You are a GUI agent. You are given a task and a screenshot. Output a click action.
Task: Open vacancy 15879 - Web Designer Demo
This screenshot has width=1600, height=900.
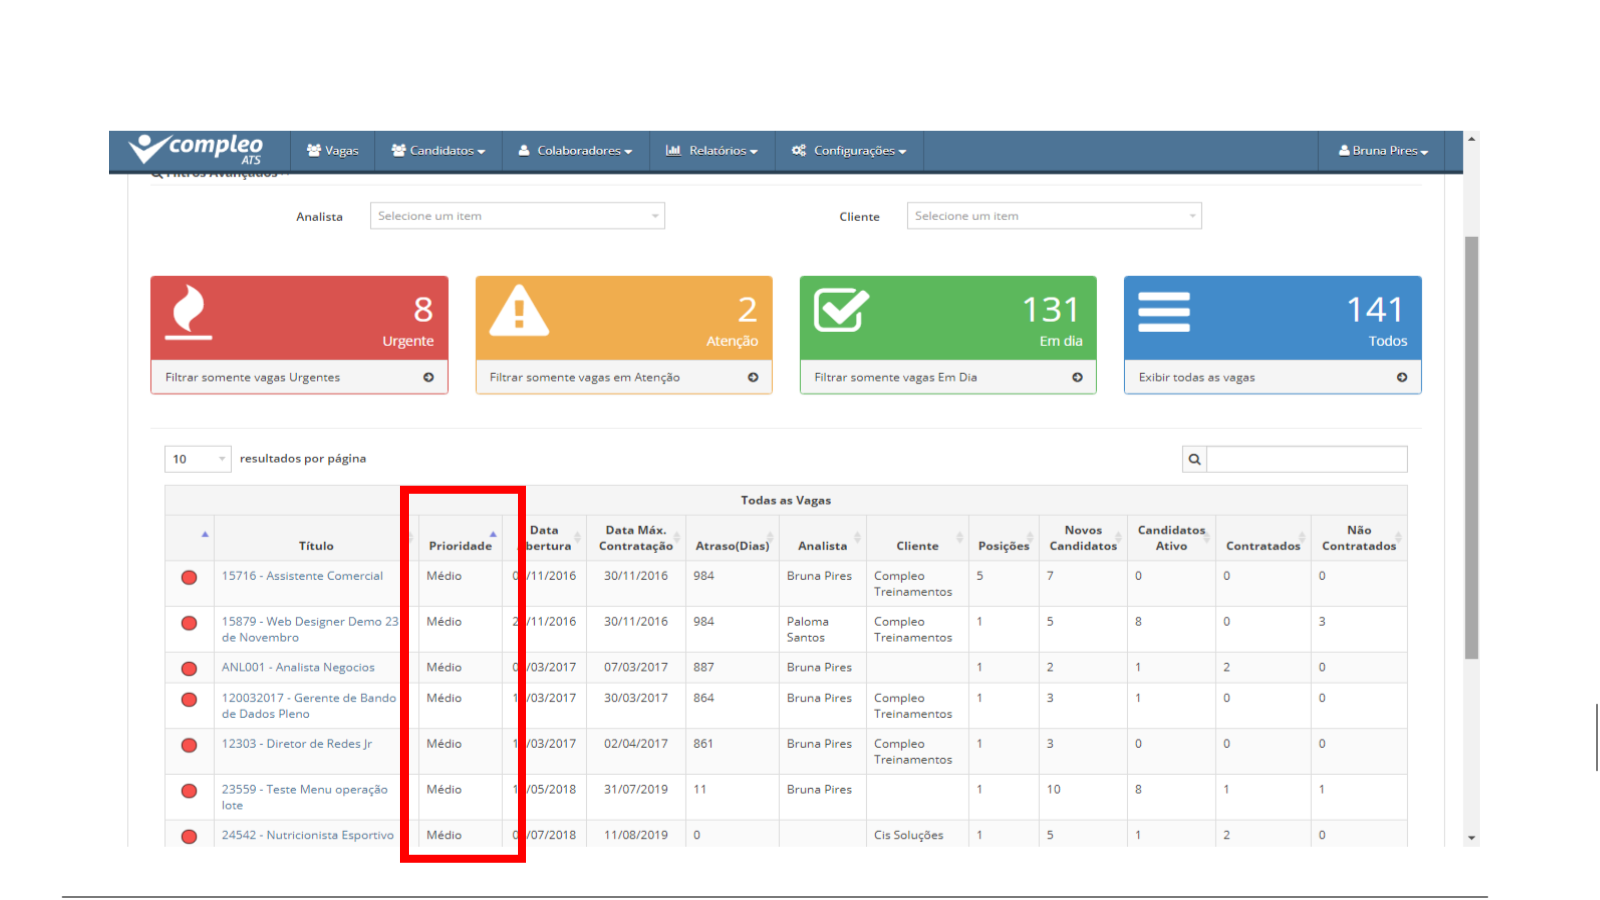coord(310,629)
